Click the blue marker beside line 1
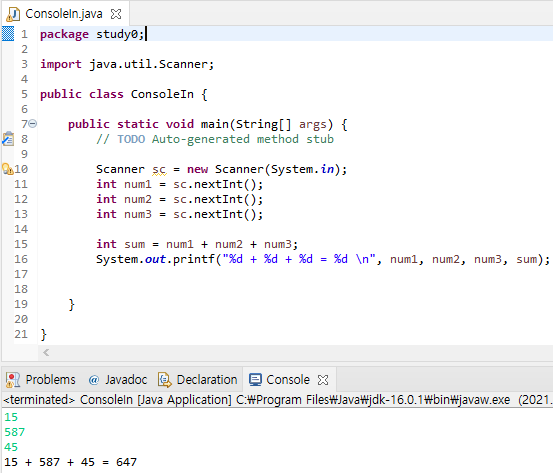This screenshot has height=473, width=553. (8, 34)
